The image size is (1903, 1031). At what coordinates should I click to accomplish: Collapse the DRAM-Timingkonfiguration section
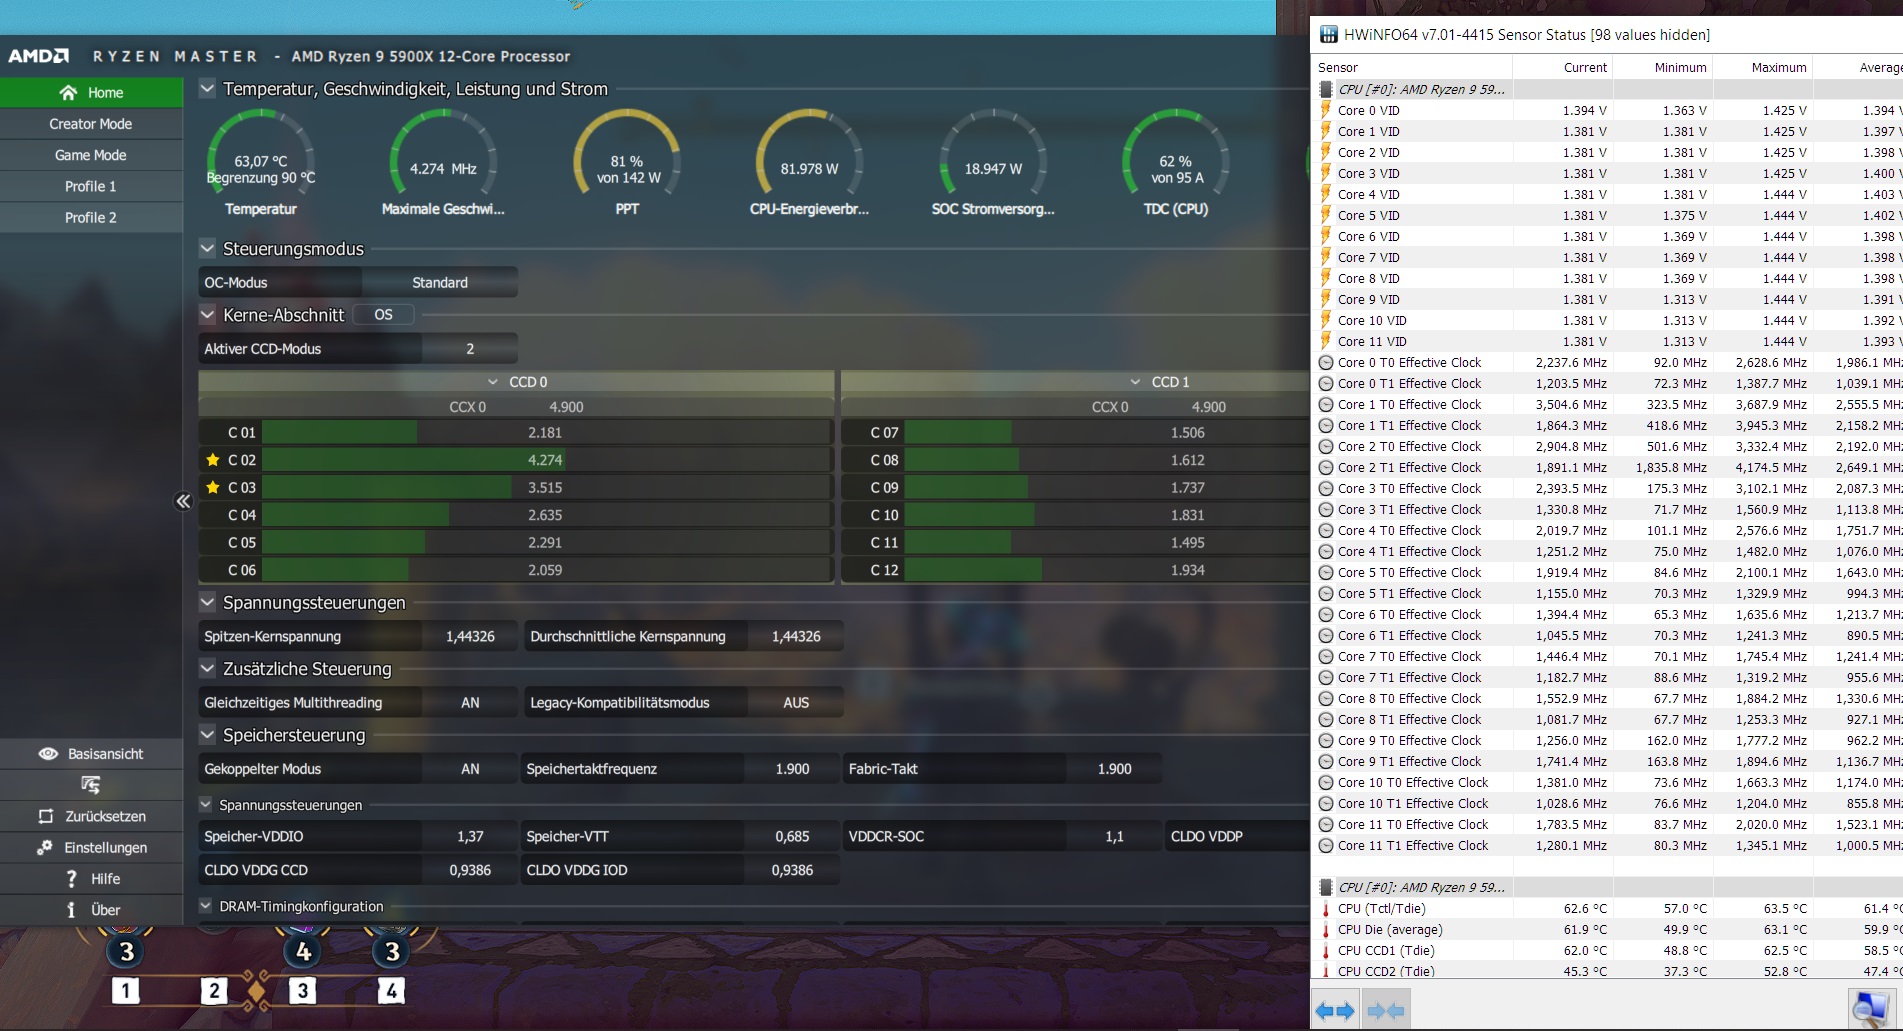(206, 906)
